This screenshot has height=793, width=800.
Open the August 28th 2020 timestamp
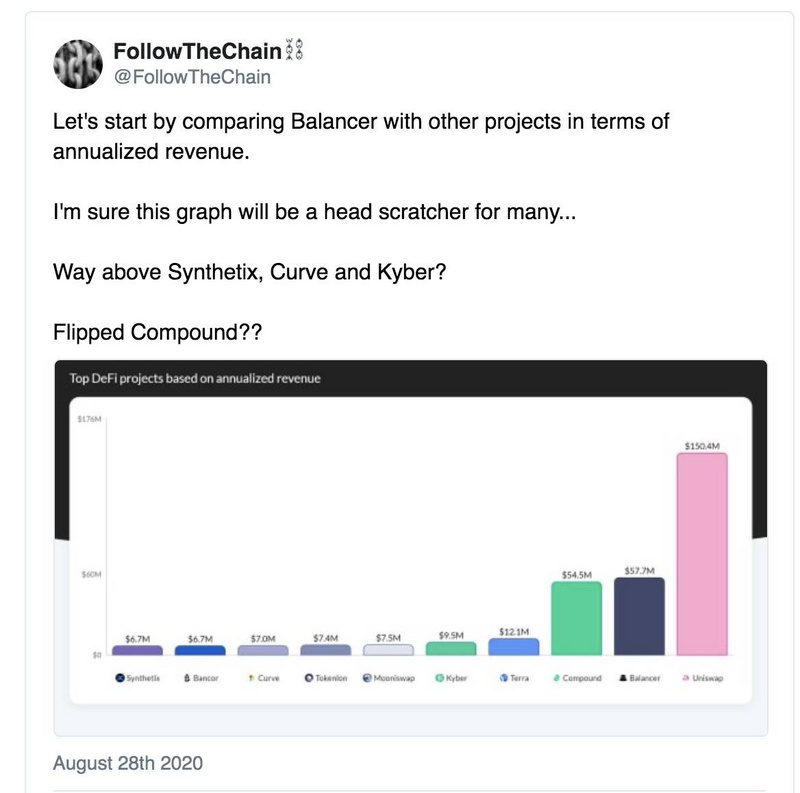tap(127, 764)
